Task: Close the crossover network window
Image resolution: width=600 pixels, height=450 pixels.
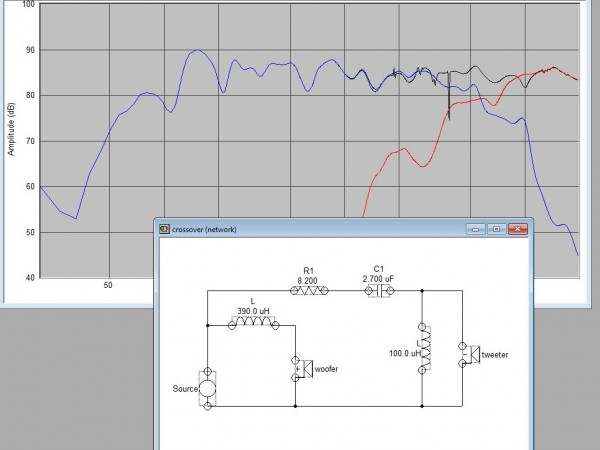Action: click(x=516, y=229)
